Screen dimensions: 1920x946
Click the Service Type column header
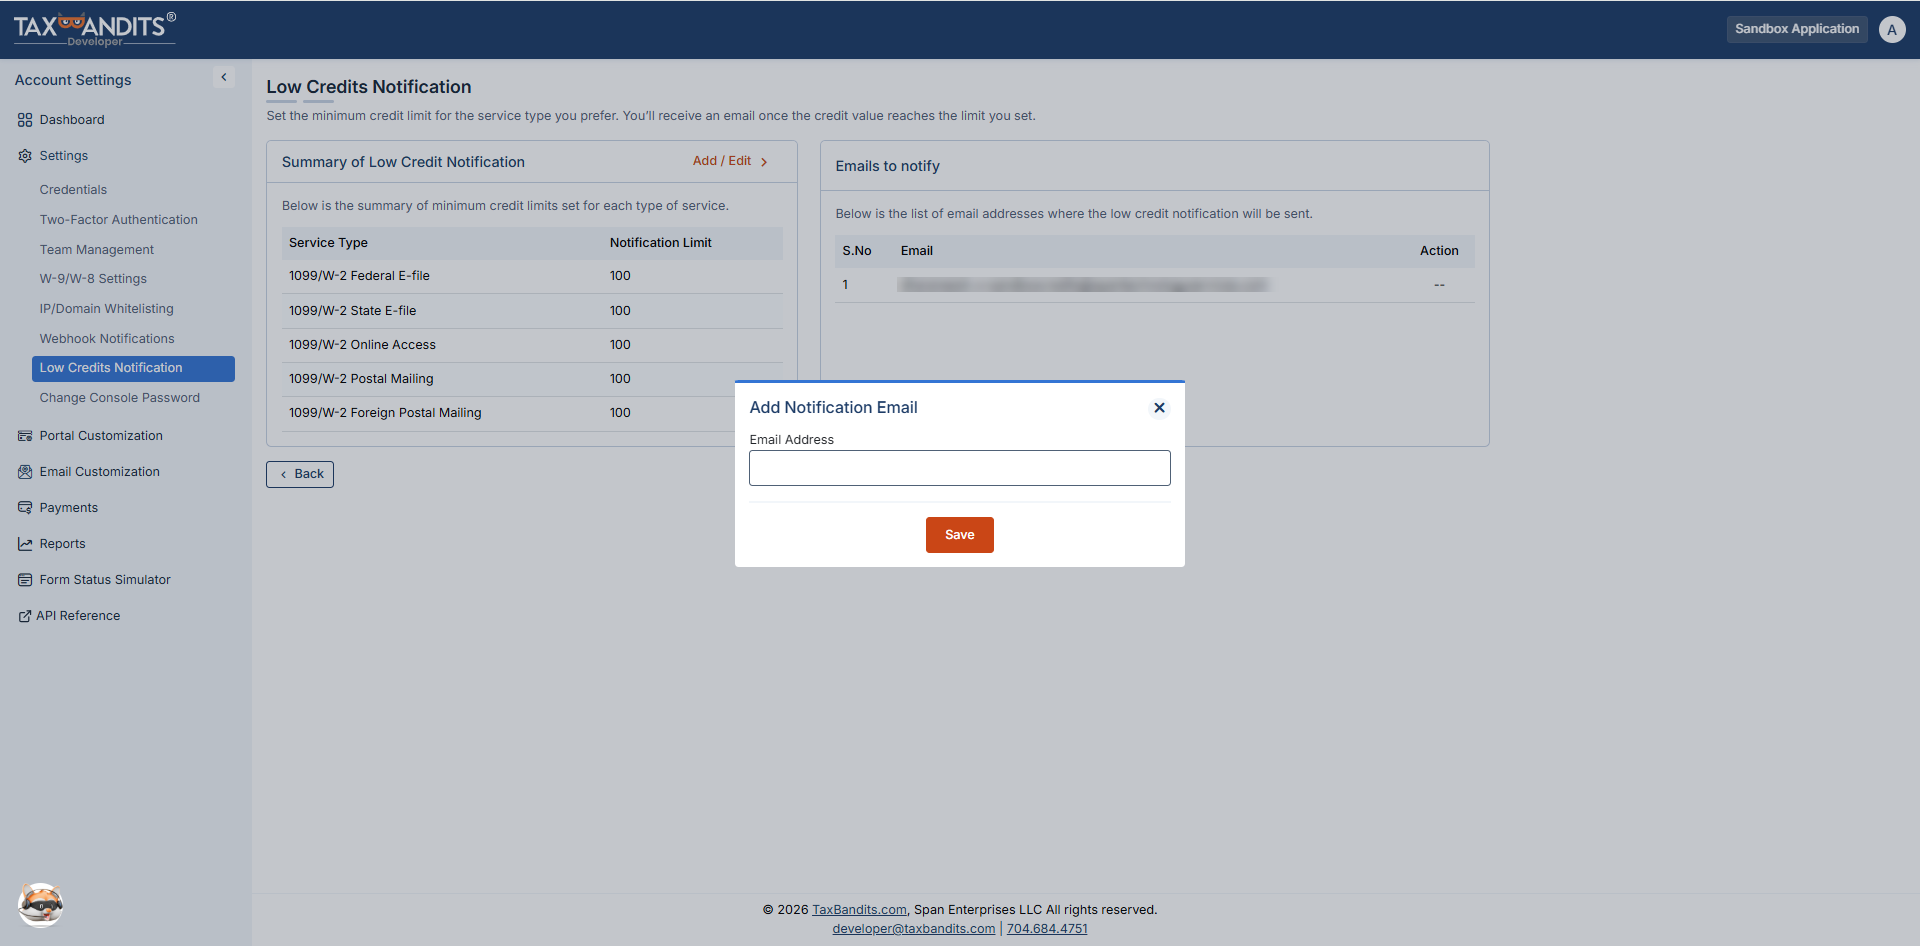pyautogui.click(x=328, y=243)
